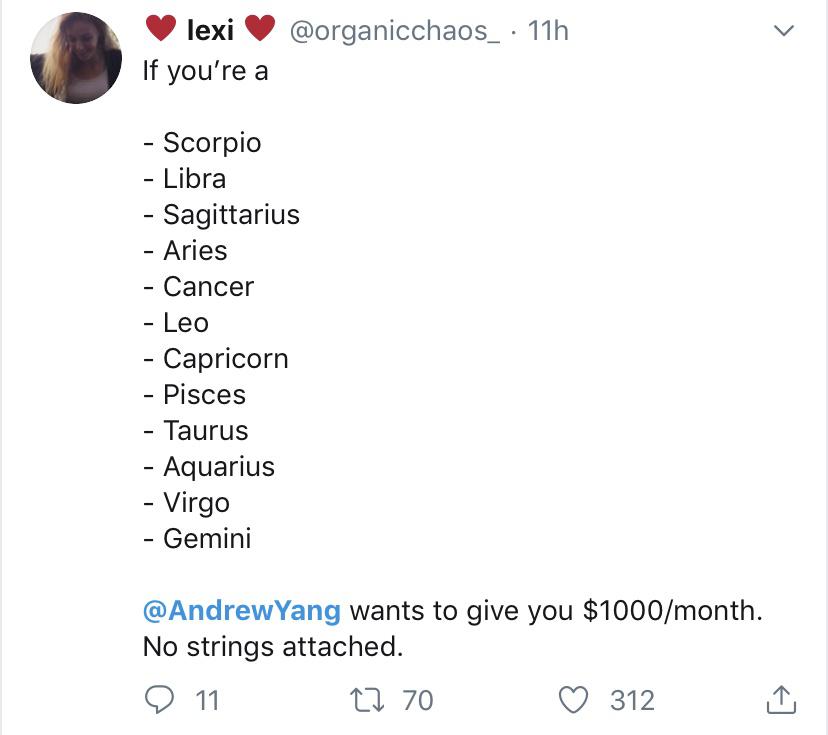Open the tweet options chevron

tap(782, 30)
